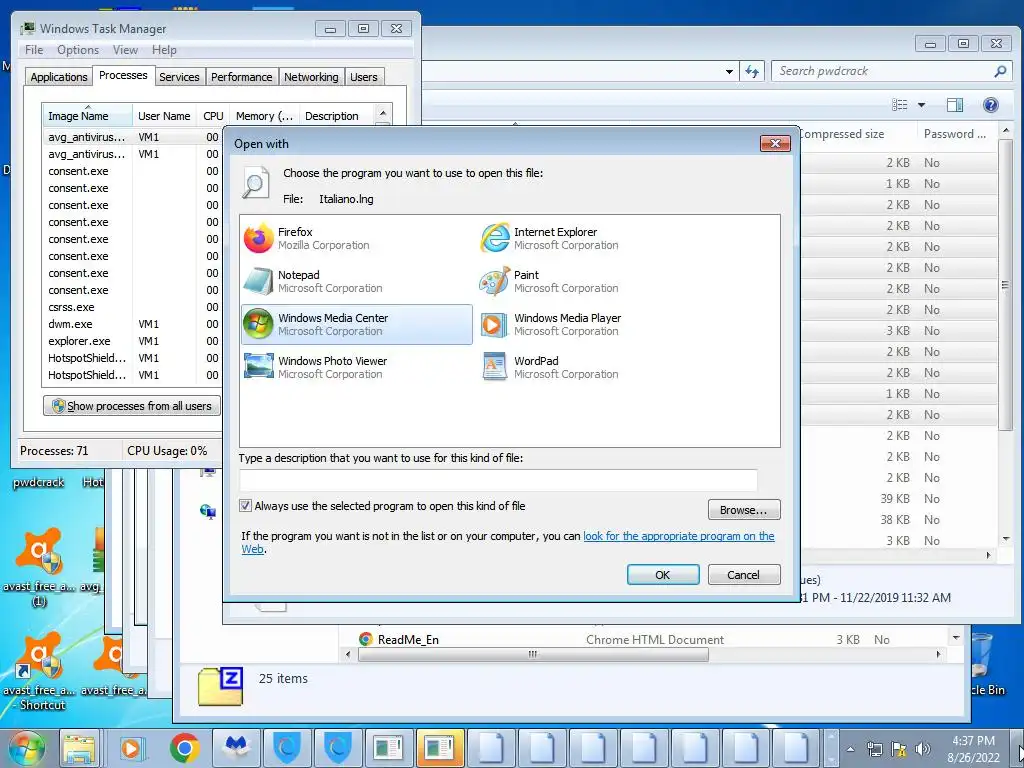Open the taskbar clock showing 4:37 PM
This screenshot has height=768, width=1024.
[x=975, y=749]
